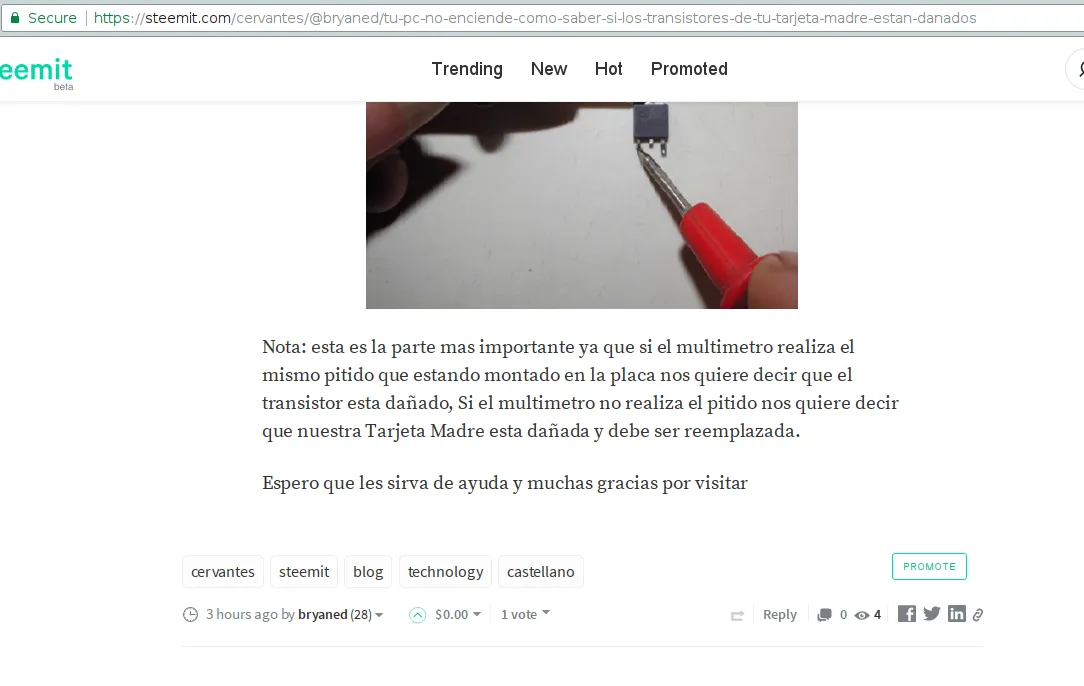Viewport: 1084px width, 686px height.
Task: Click the resteem arrow icon
Action: pos(738,615)
